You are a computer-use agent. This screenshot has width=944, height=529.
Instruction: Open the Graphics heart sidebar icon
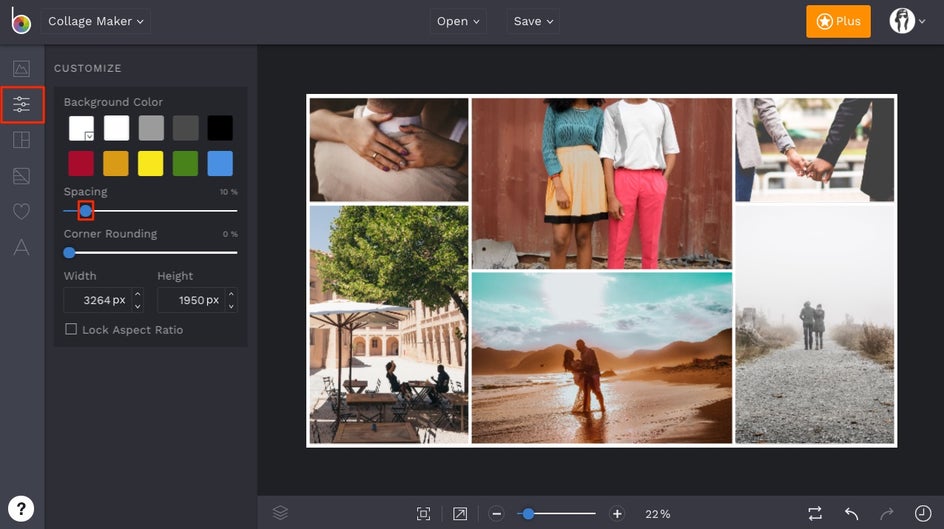21,212
